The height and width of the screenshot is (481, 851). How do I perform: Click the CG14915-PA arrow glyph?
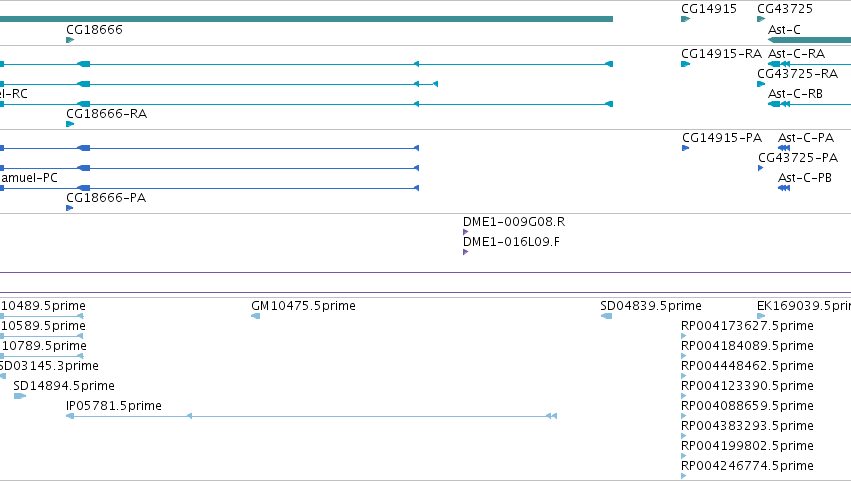point(685,148)
